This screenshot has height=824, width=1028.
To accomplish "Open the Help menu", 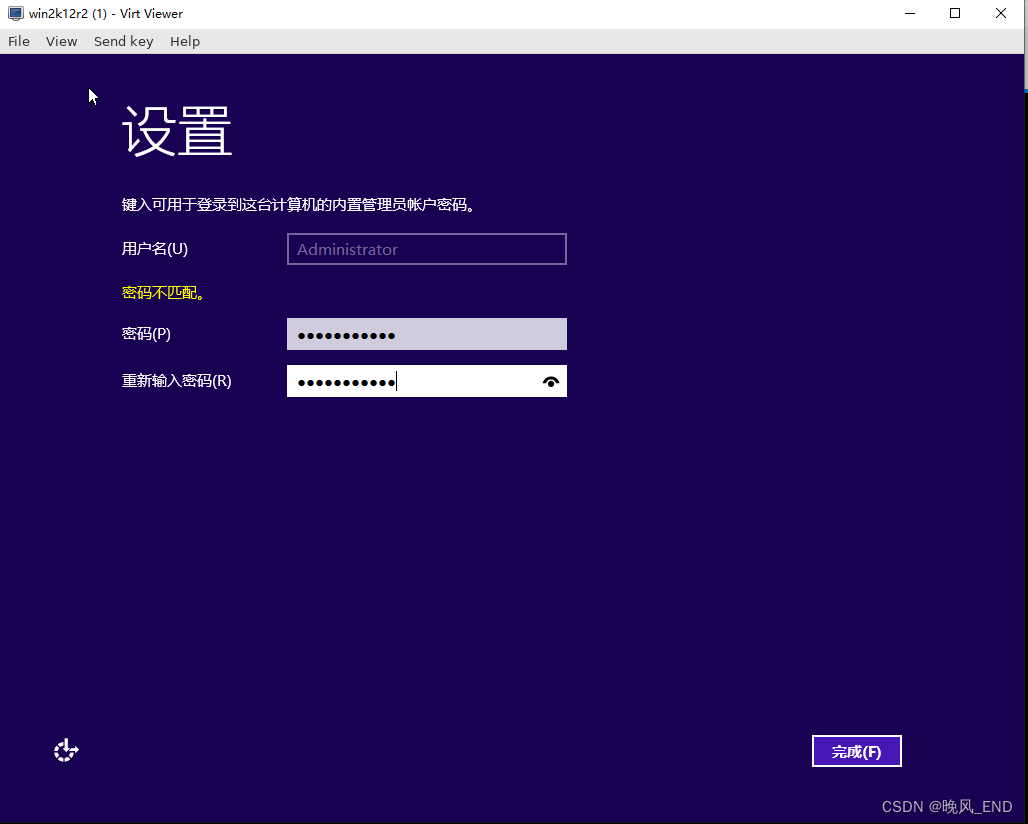I will tap(185, 41).
